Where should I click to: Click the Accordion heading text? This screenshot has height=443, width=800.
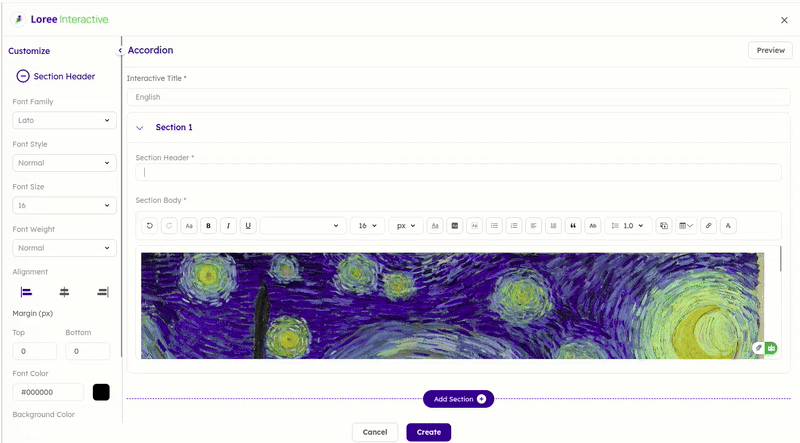click(151, 50)
